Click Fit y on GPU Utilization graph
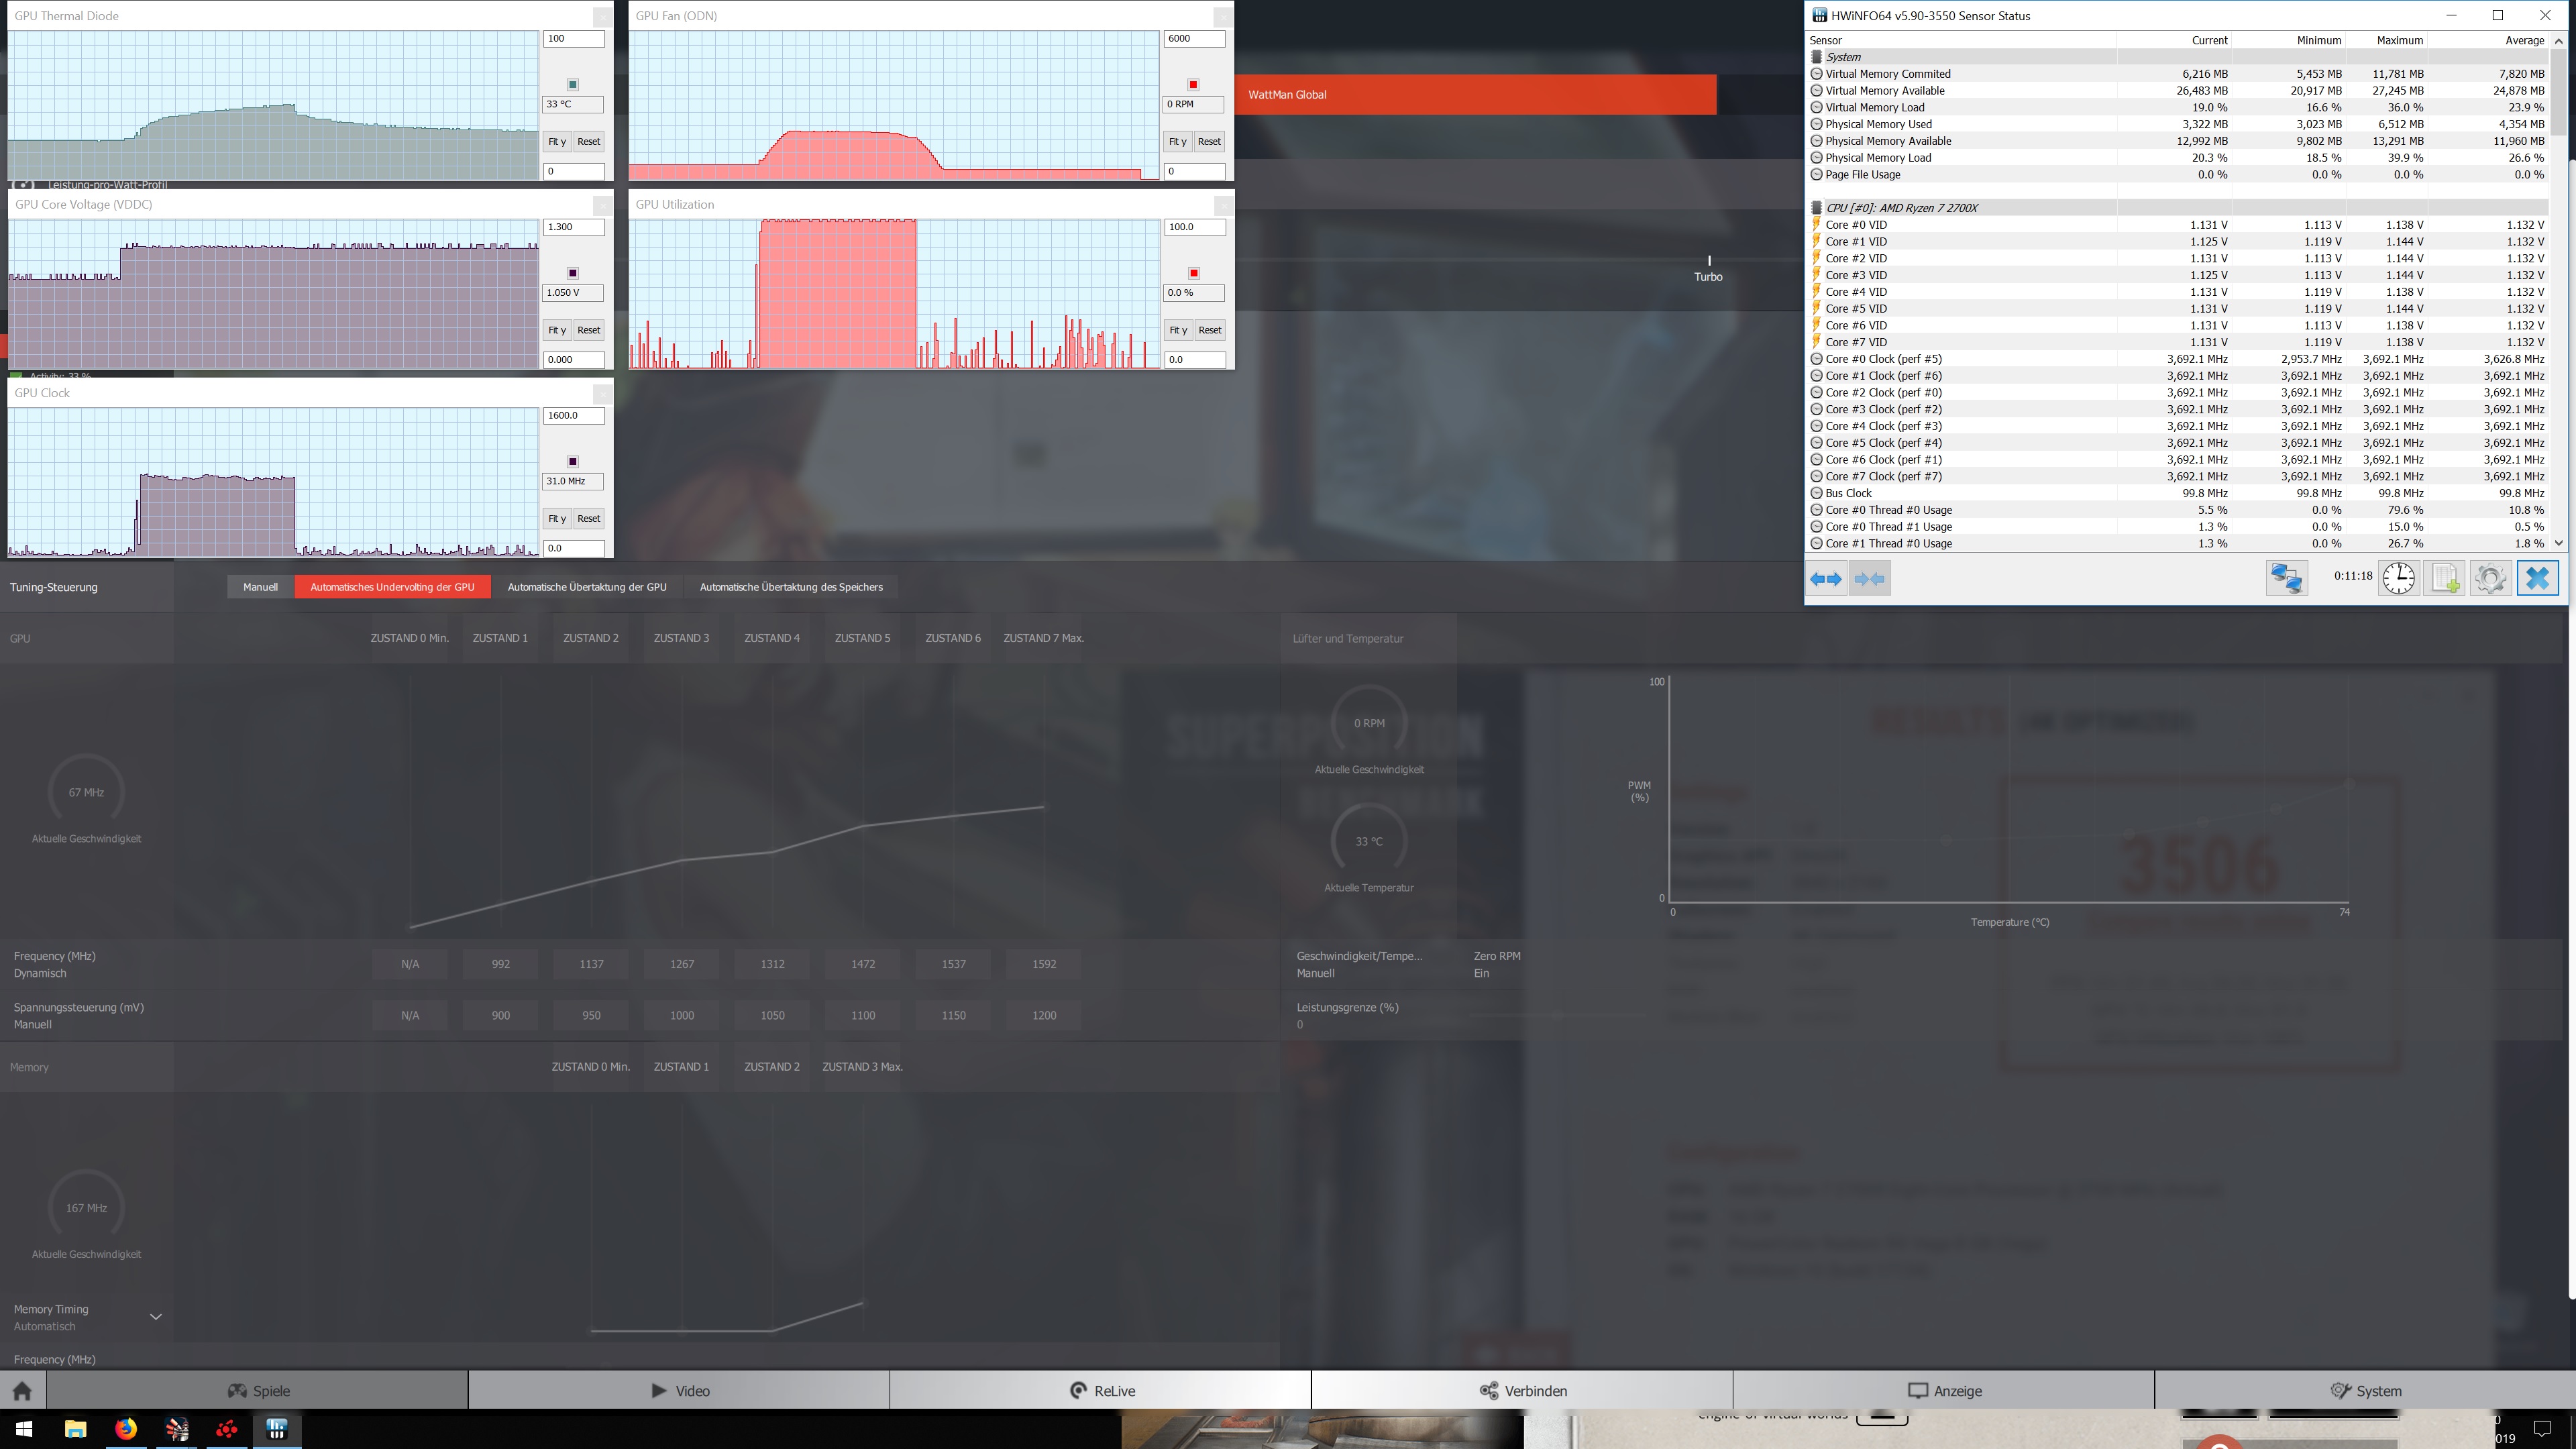Image resolution: width=2576 pixels, height=1449 pixels. click(x=1178, y=330)
